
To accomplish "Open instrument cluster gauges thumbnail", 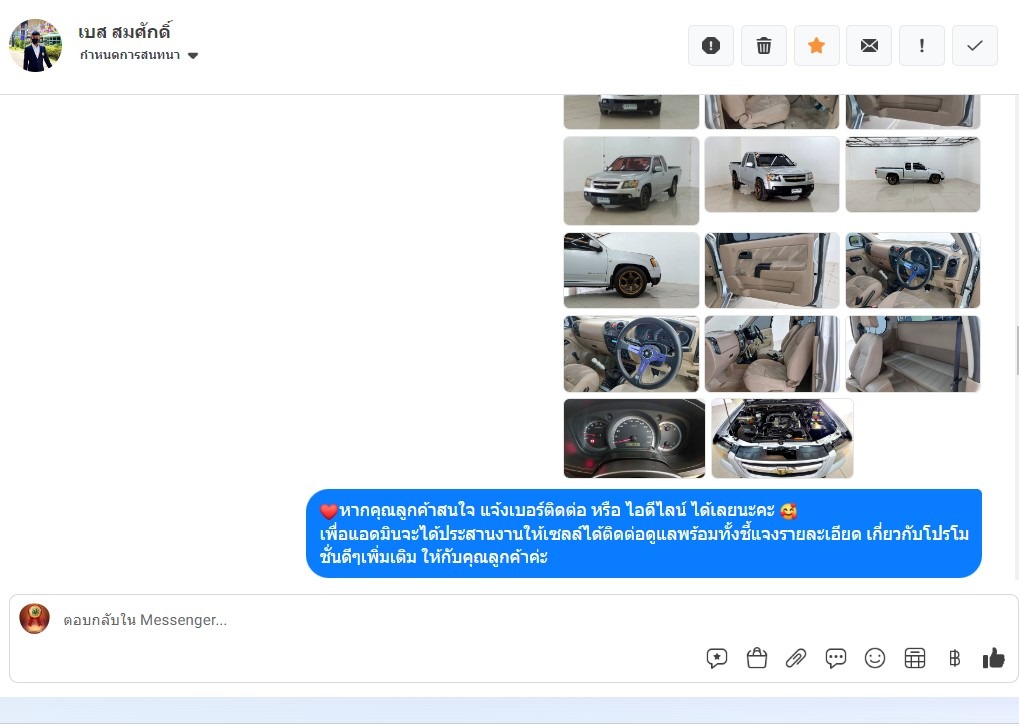I will coord(634,439).
